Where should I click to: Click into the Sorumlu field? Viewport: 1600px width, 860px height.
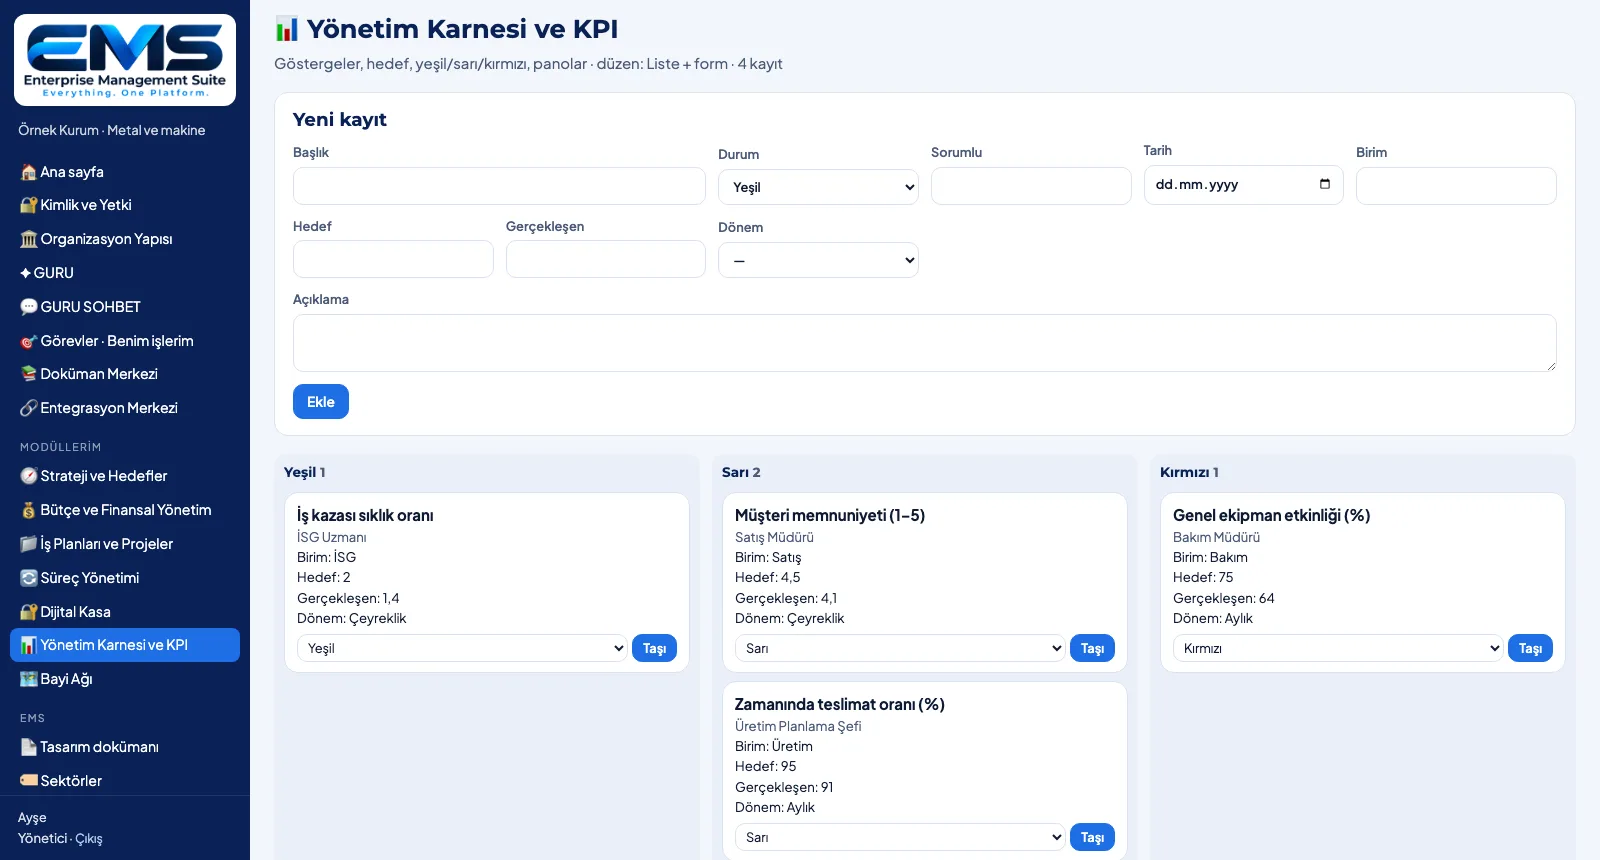coord(1031,186)
